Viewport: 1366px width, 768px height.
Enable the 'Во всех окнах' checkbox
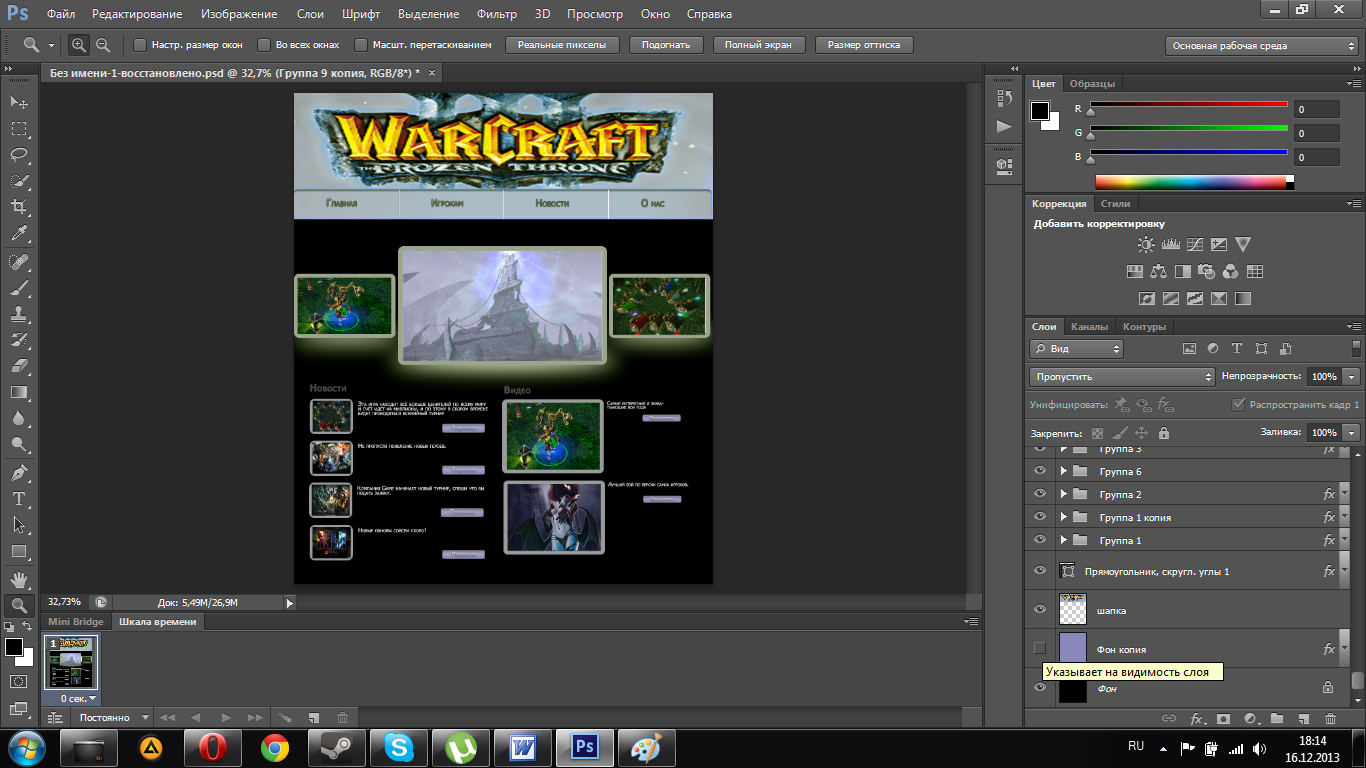coord(264,45)
